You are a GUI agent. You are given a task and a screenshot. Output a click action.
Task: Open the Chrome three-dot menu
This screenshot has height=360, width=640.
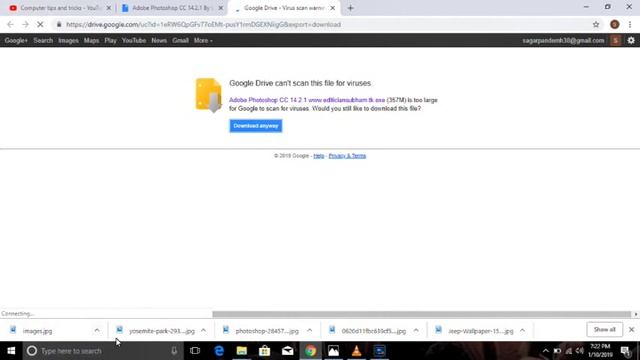(630, 24)
